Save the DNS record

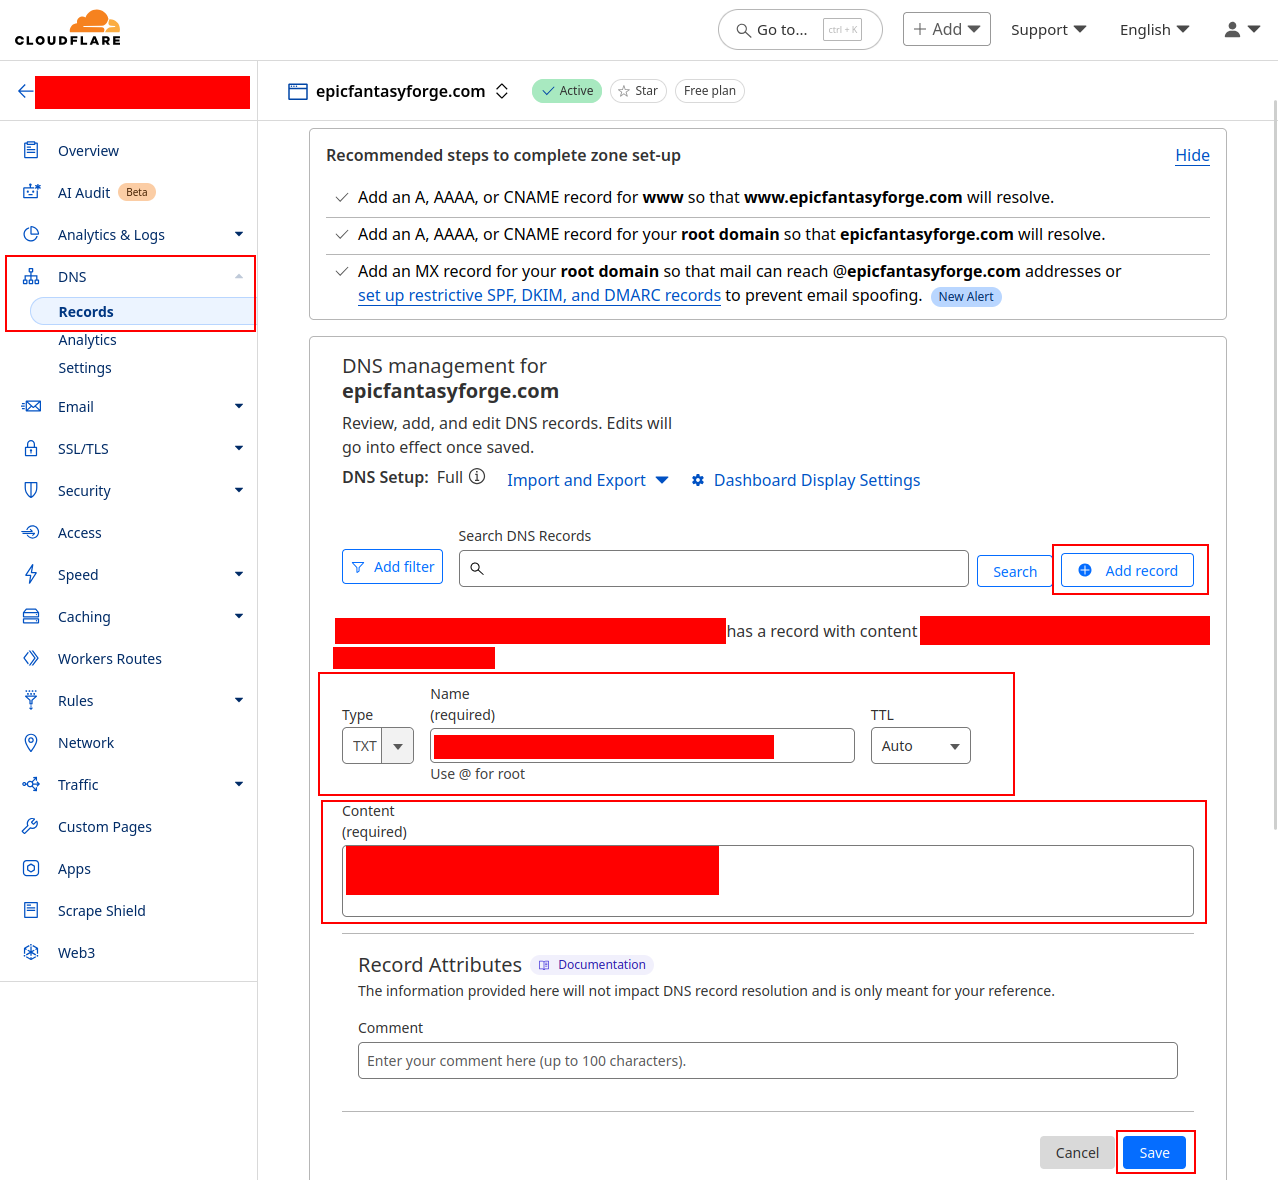[1154, 1153]
